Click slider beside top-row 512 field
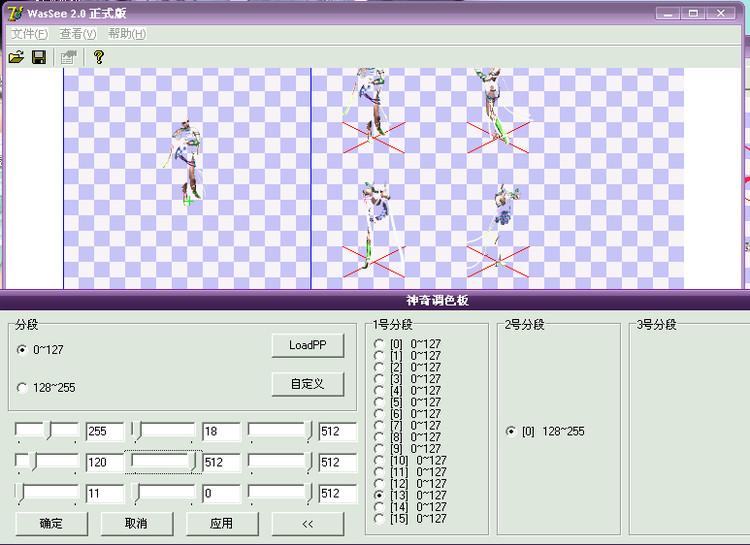The height and width of the screenshot is (545, 750). tap(280, 432)
